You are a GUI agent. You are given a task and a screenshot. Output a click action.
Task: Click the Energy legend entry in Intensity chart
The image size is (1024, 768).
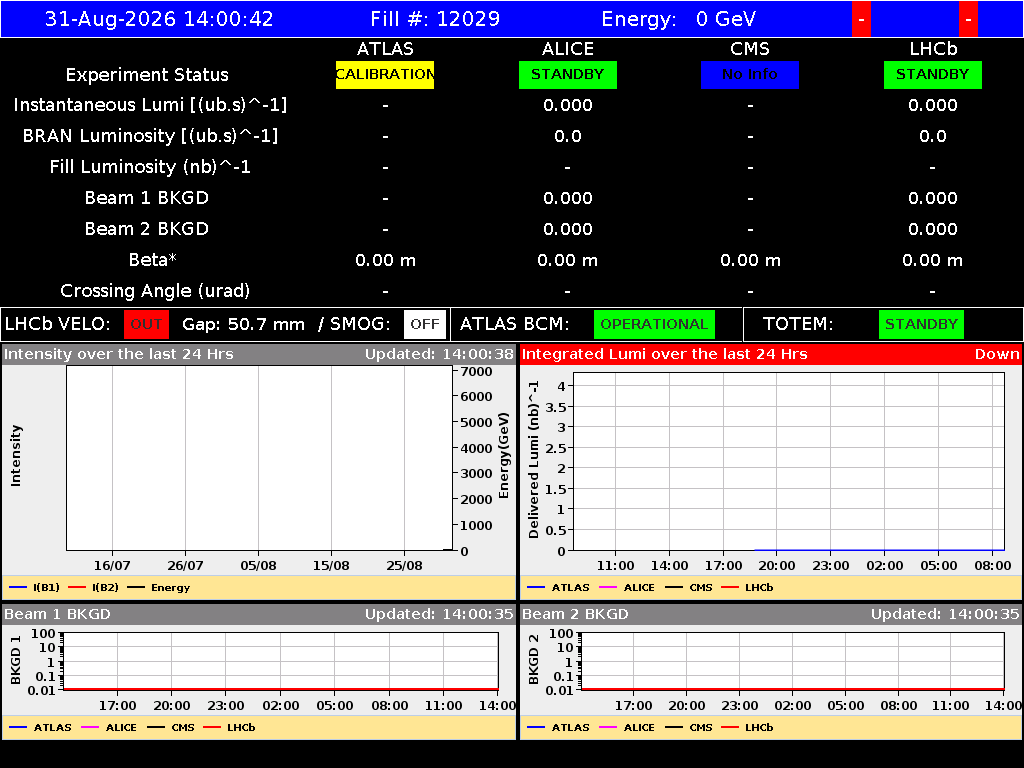pyautogui.click(x=159, y=587)
